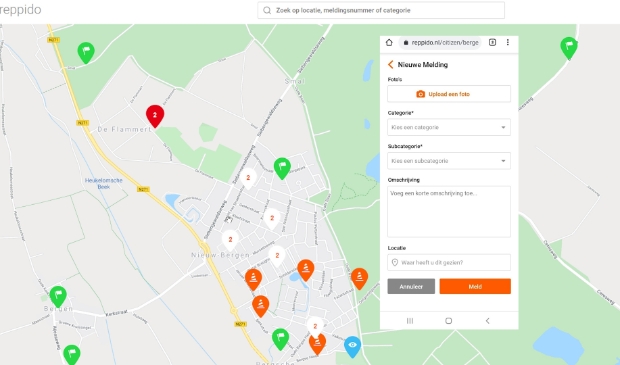620x365 pixels.
Task: Tap the browser home icon in the phone
Action: 389,42
